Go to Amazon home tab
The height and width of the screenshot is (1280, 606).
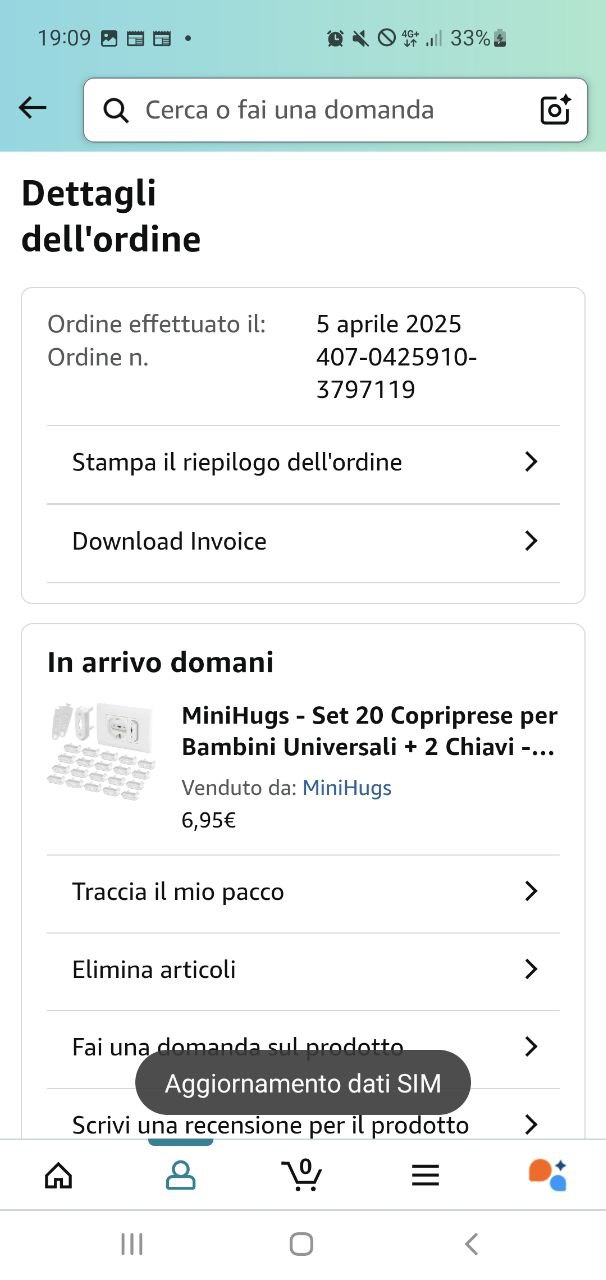coord(59,1175)
